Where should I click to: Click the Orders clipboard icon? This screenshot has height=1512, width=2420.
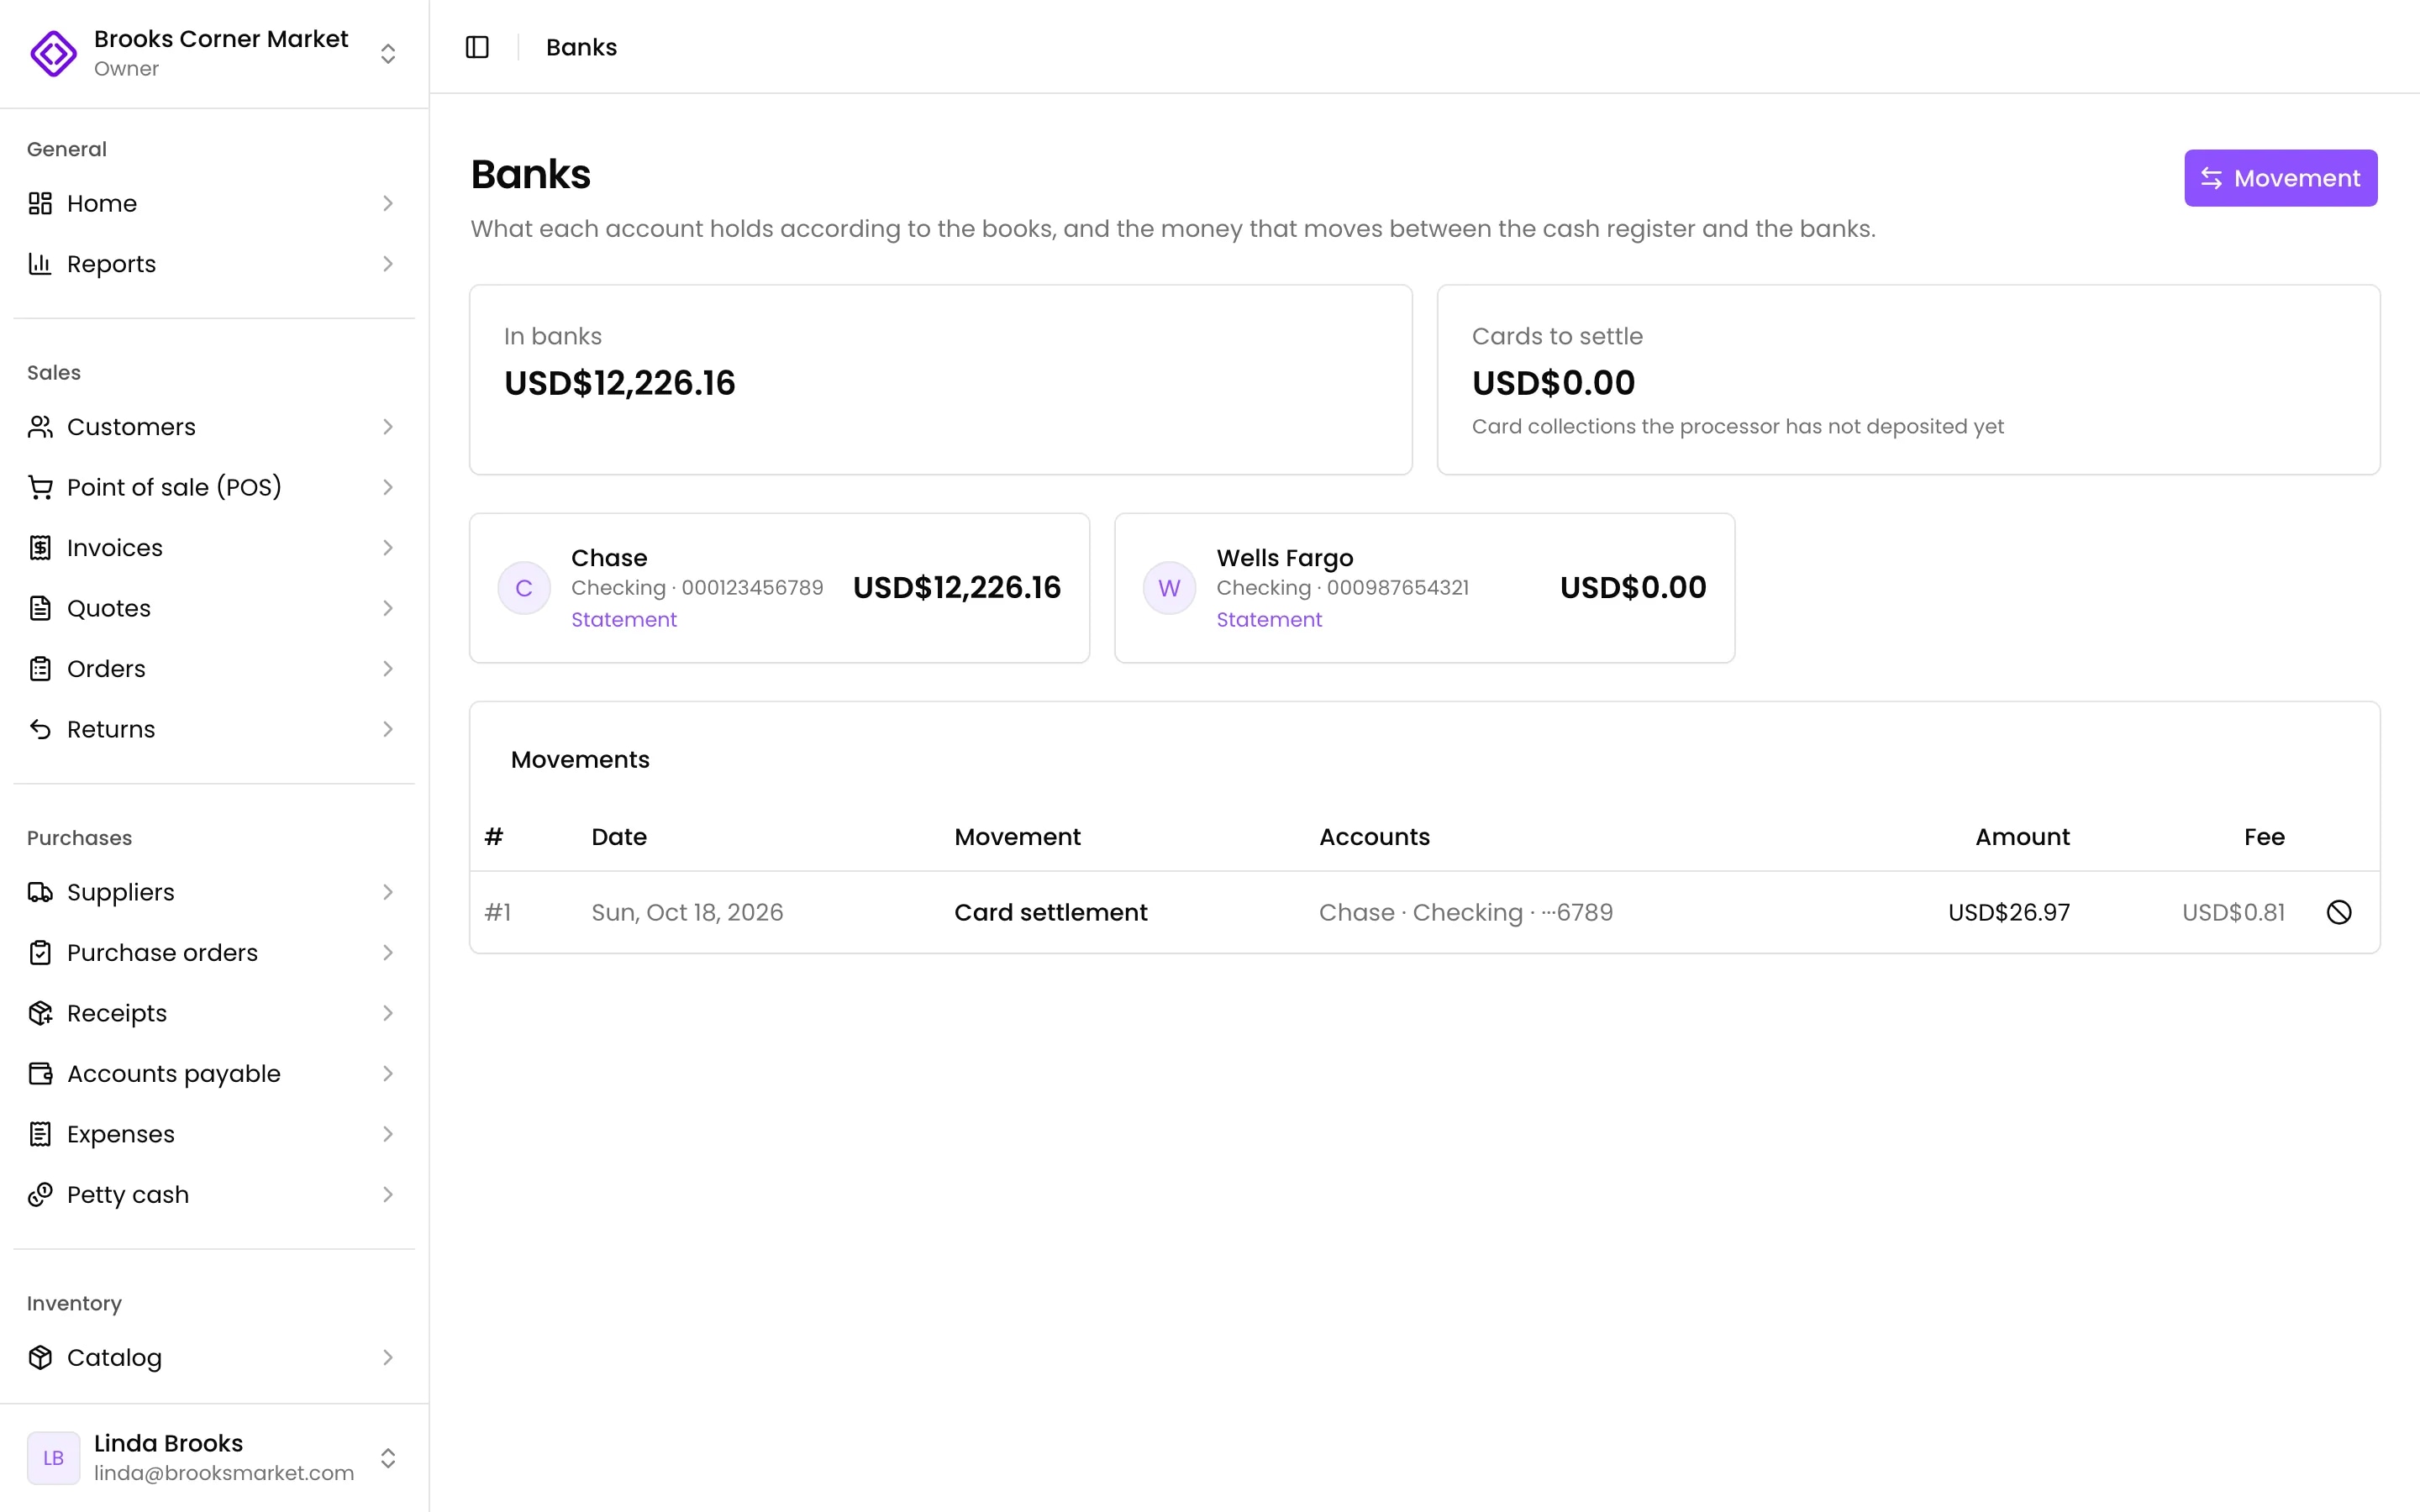pos(40,669)
